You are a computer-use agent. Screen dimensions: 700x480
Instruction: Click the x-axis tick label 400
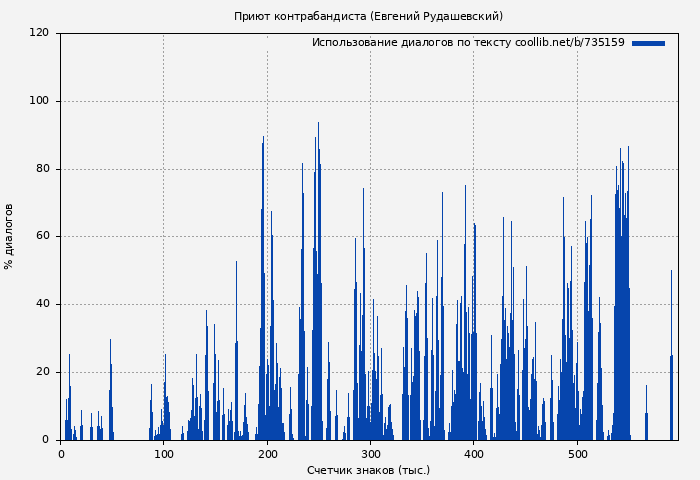(474, 455)
